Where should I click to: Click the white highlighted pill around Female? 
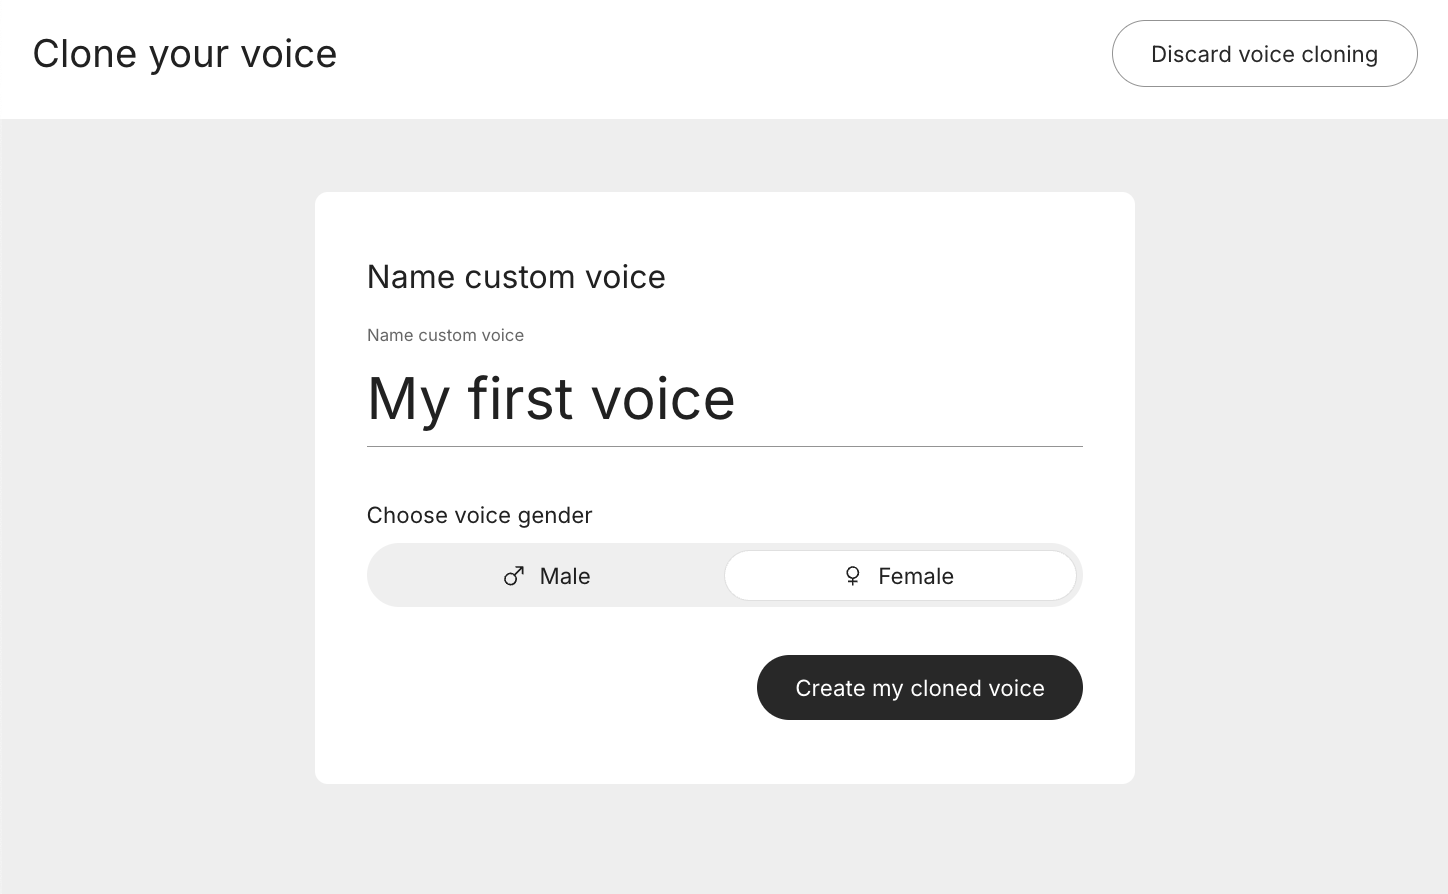(x=900, y=576)
